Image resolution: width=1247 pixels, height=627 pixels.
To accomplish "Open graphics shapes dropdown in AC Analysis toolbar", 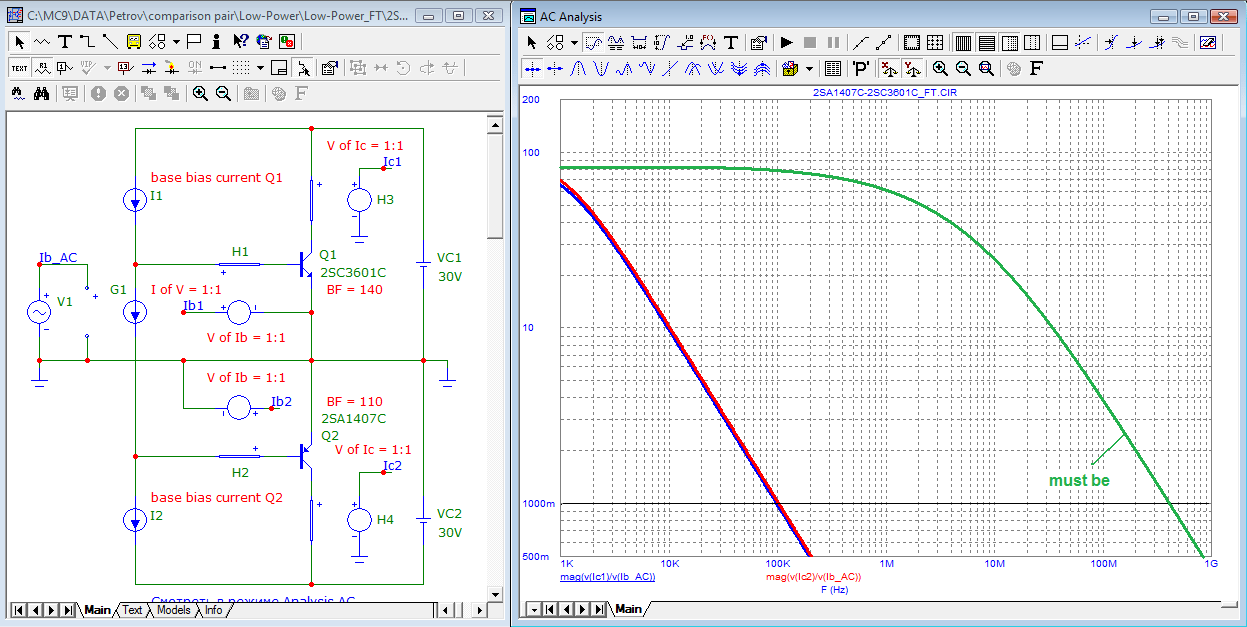I will pyautogui.click(x=574, y=43).
